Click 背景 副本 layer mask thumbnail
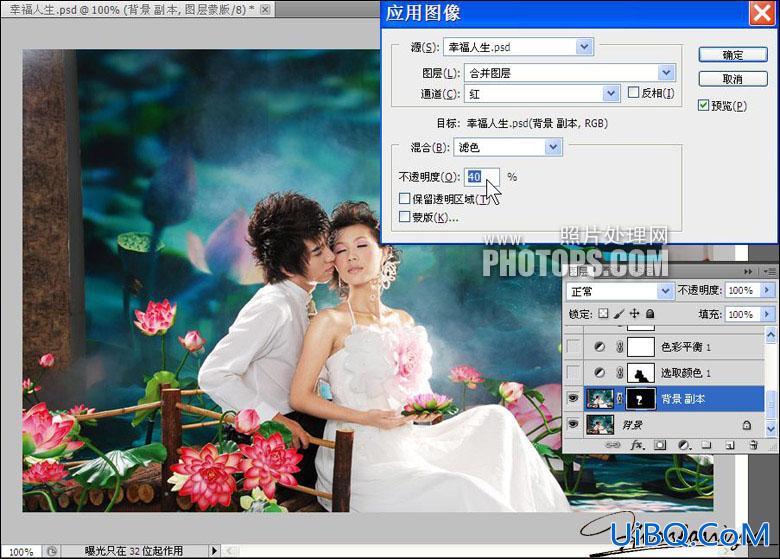780x559 pixels. coord(640,398)
